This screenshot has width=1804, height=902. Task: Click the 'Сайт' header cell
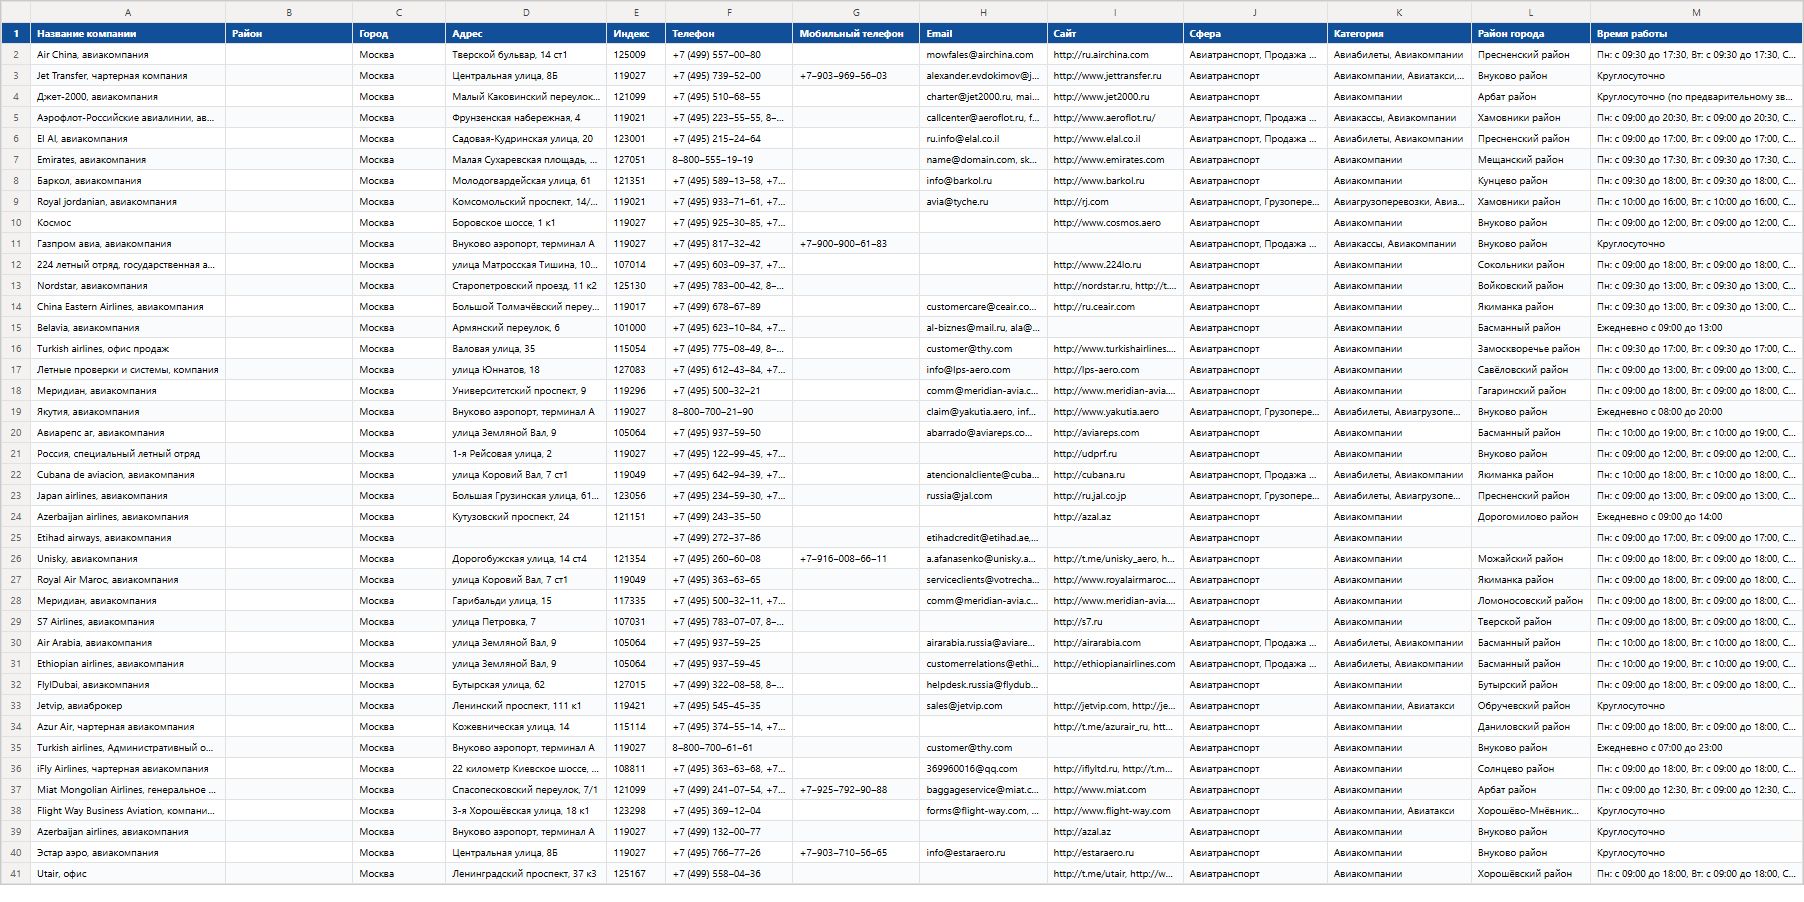click(x=1115, y=33)
